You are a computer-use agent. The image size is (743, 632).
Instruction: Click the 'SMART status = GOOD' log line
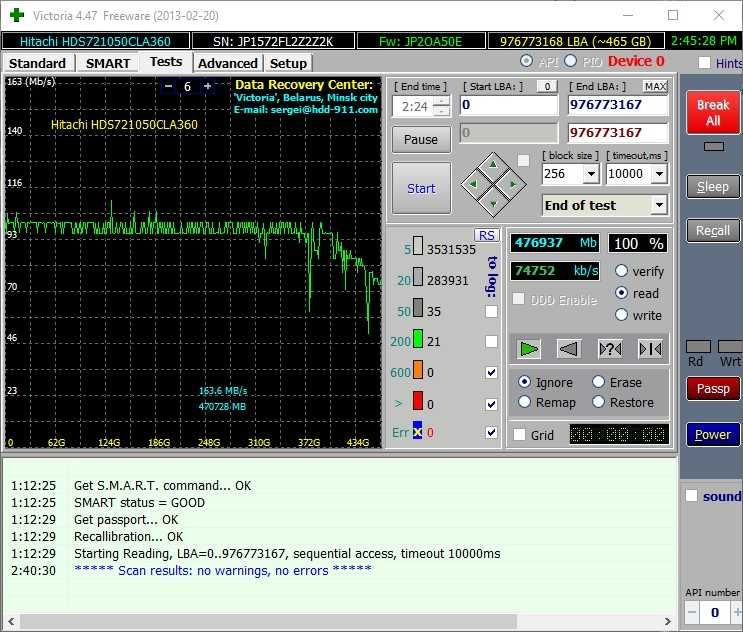tap(139, 503)
